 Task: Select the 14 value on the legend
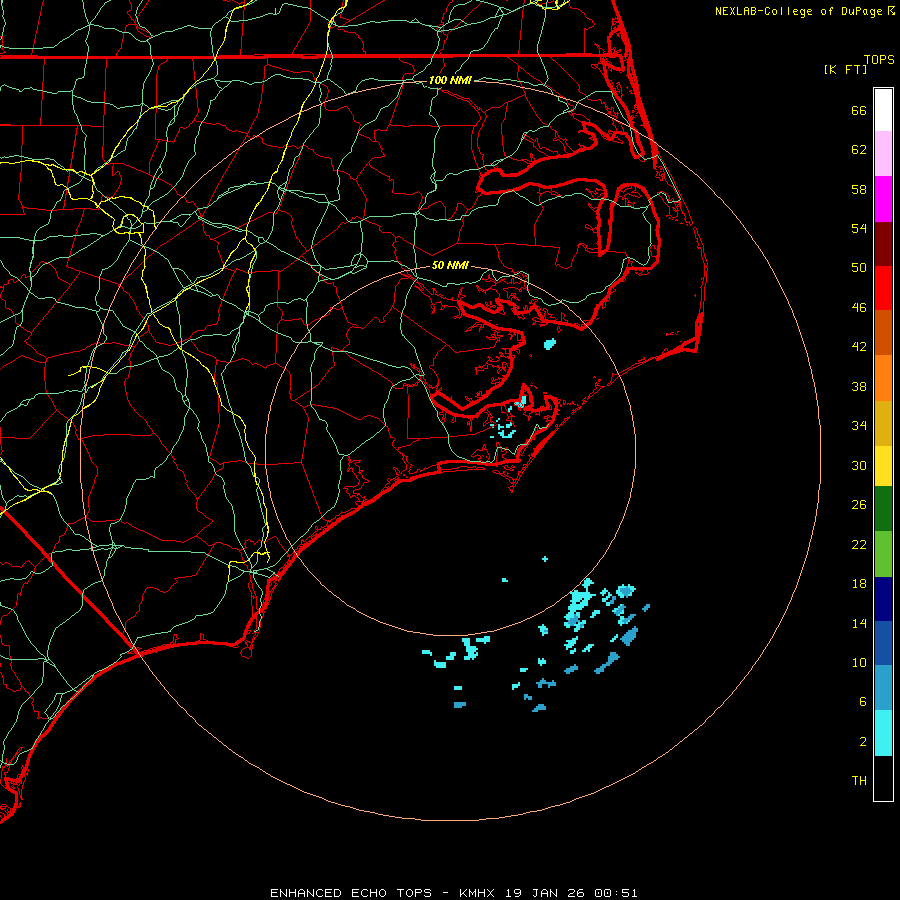pos(859,623)
